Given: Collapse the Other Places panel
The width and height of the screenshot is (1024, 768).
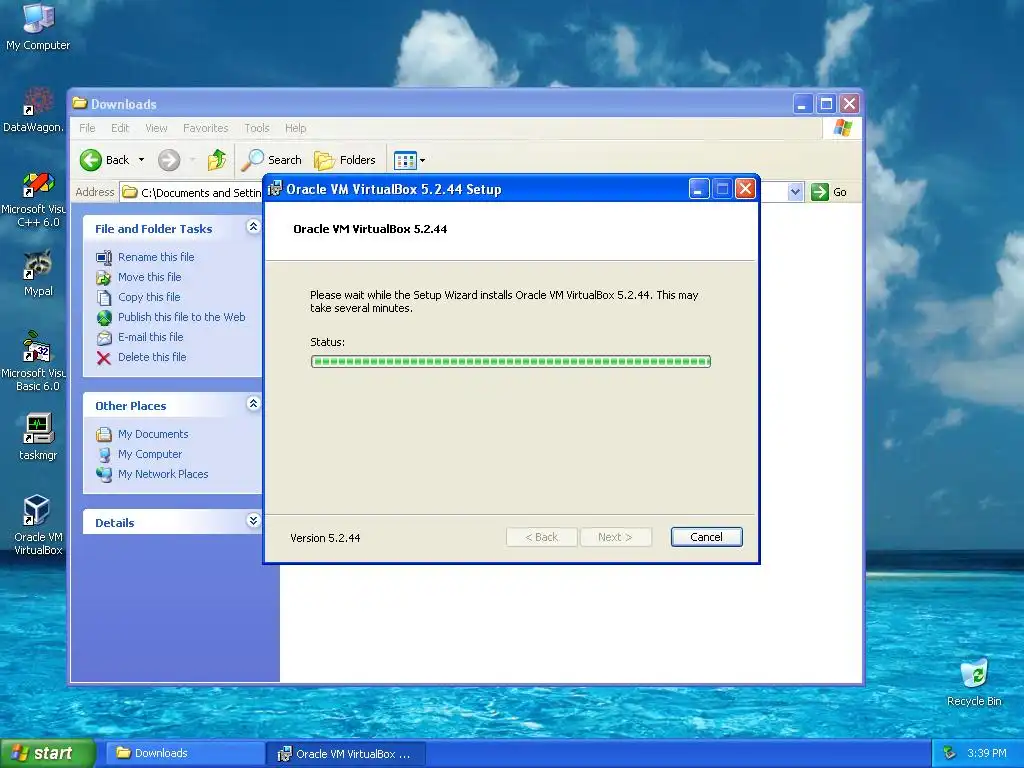Looking at the screenshot, I should coord(253,404).
